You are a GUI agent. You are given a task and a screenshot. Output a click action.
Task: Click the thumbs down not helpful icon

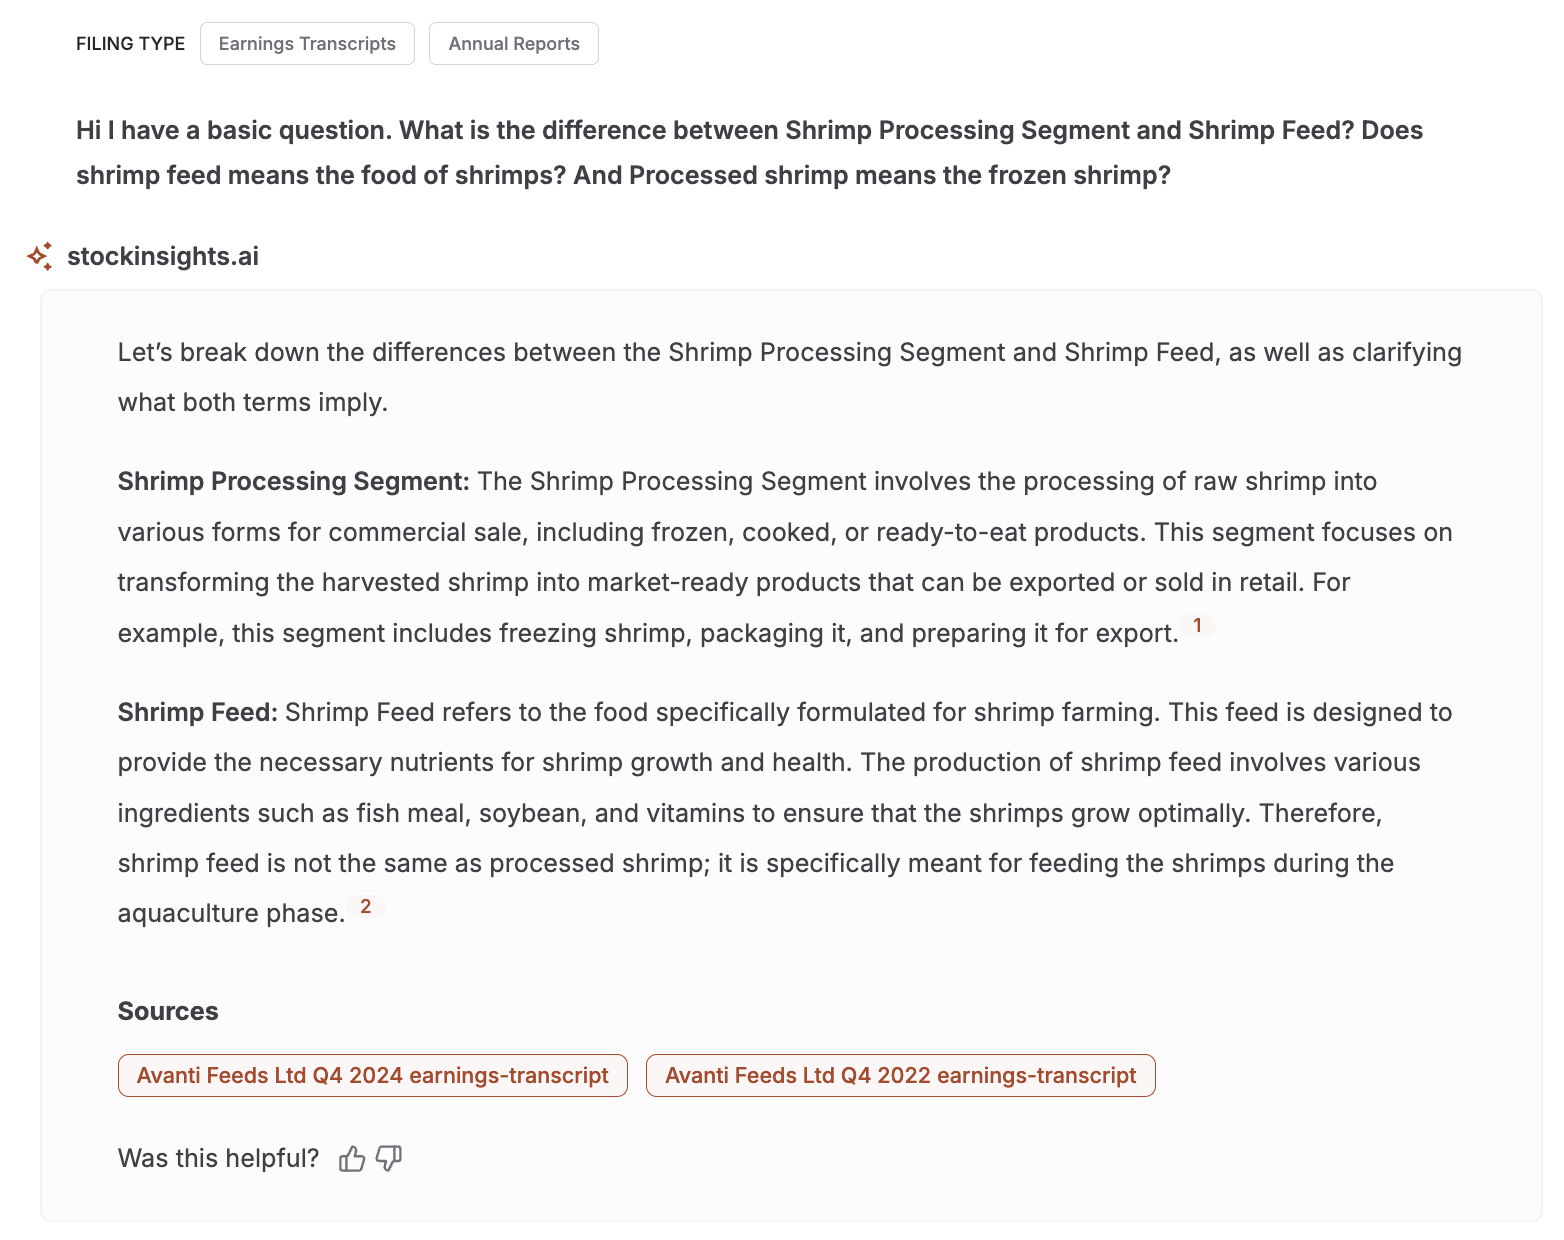click(389, 1159)
